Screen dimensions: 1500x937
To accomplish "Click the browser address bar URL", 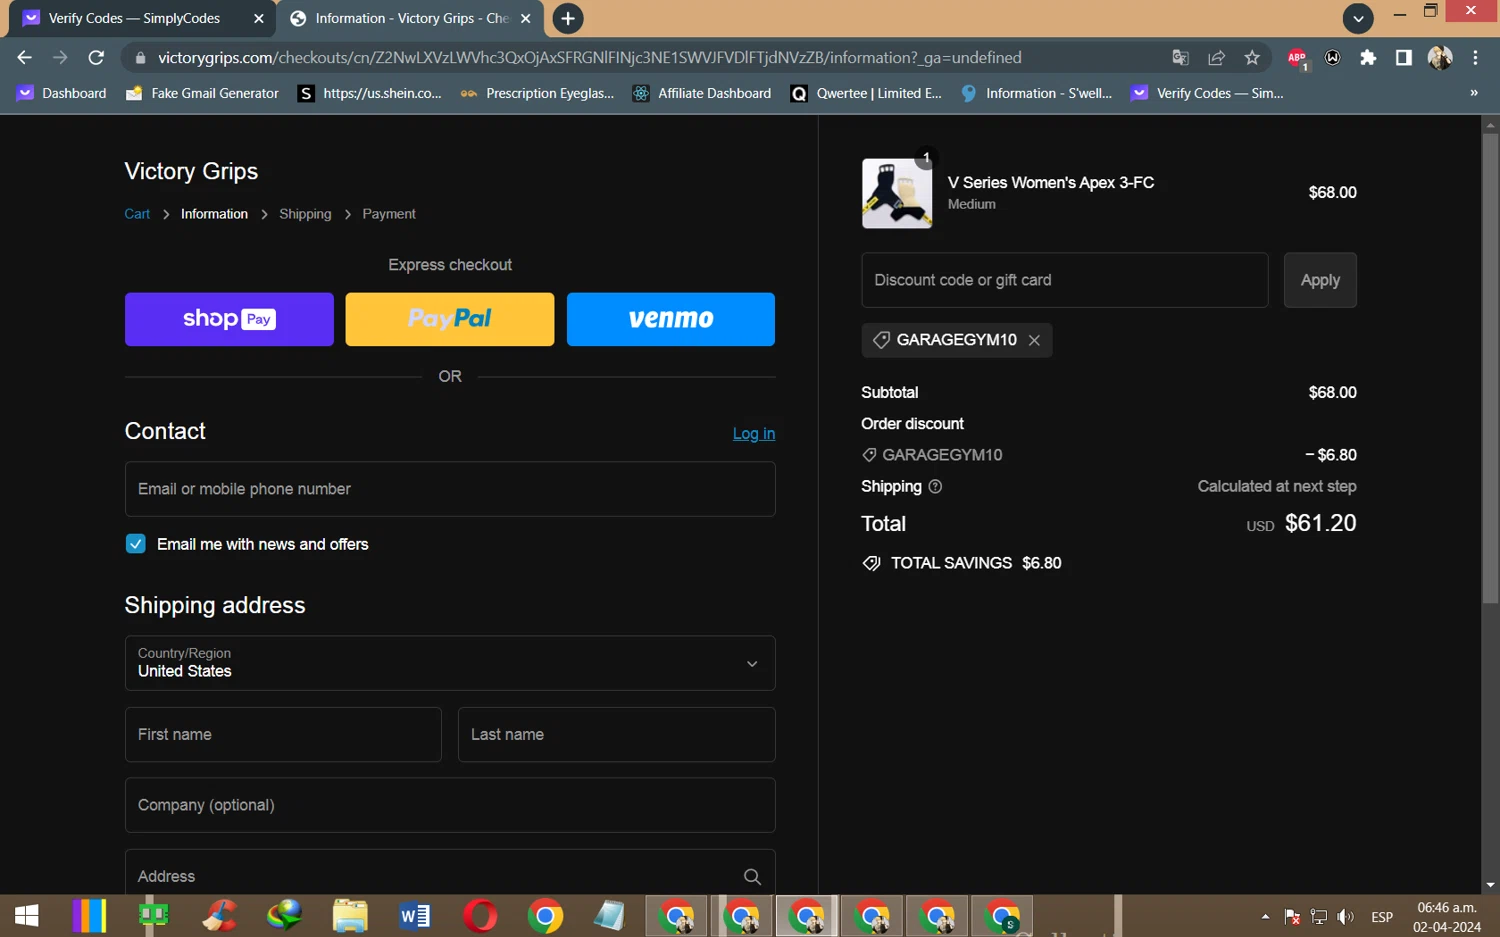I will click(x=590, y=58).
